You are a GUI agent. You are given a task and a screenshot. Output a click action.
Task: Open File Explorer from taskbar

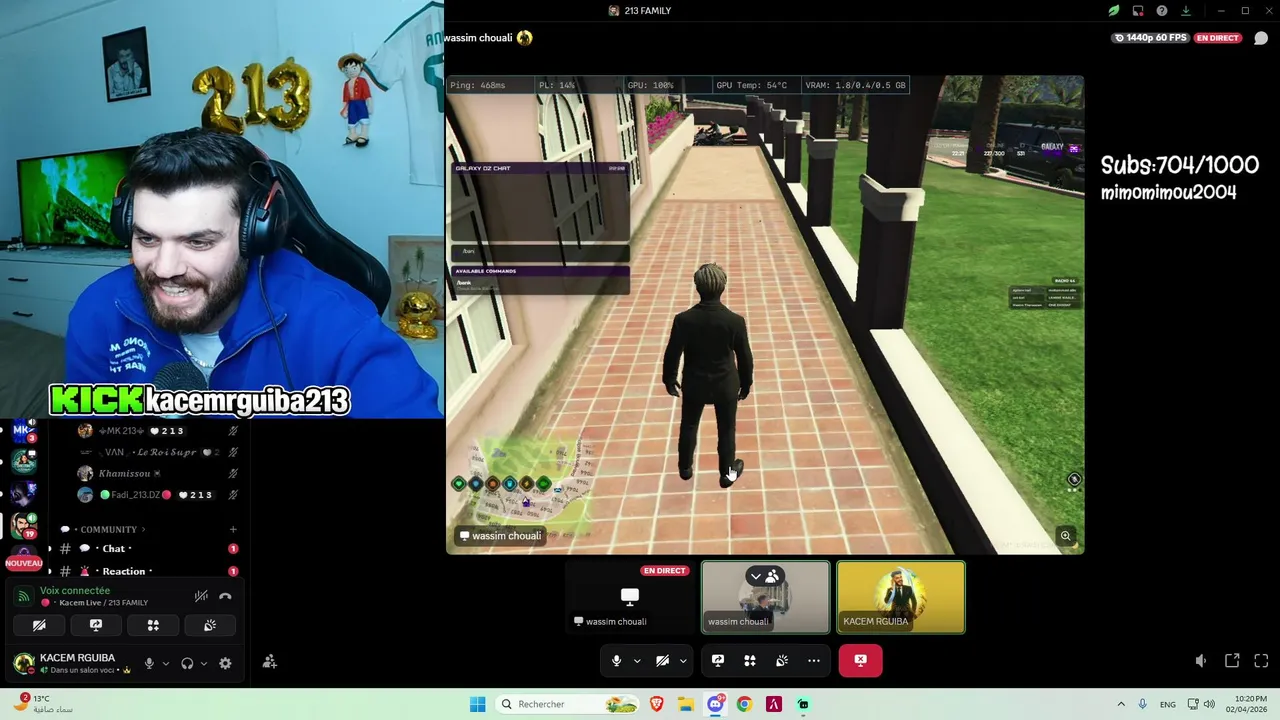pyautogui.click(x=686, y=704)
